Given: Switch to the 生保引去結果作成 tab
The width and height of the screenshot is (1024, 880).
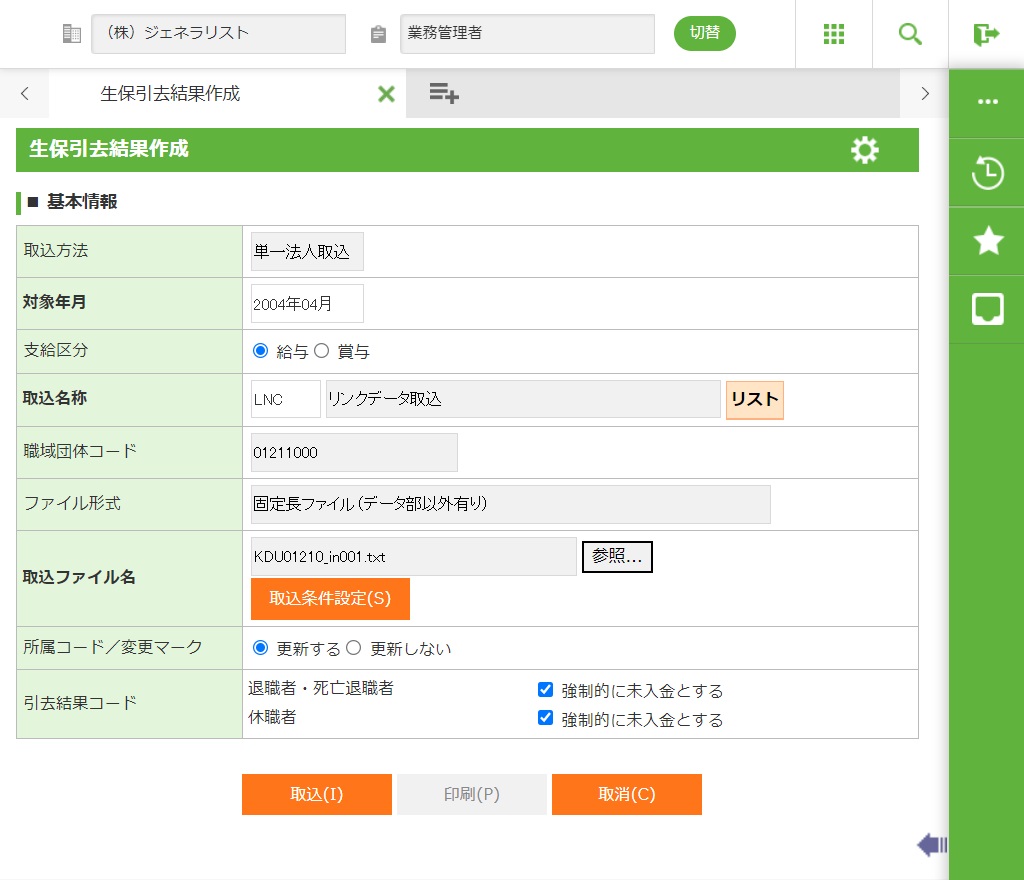Looking at the screenshot, I should (170, 94).
